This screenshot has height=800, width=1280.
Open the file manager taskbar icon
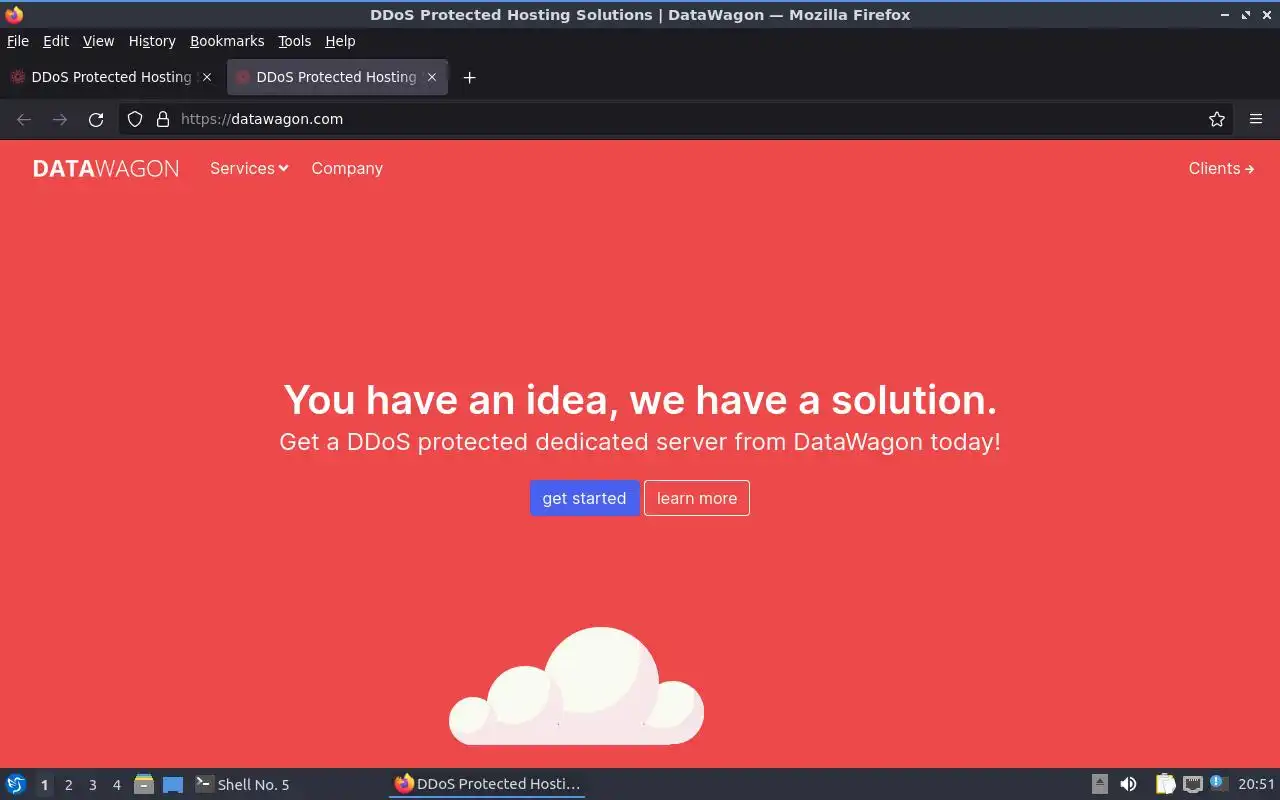[144, 784]
